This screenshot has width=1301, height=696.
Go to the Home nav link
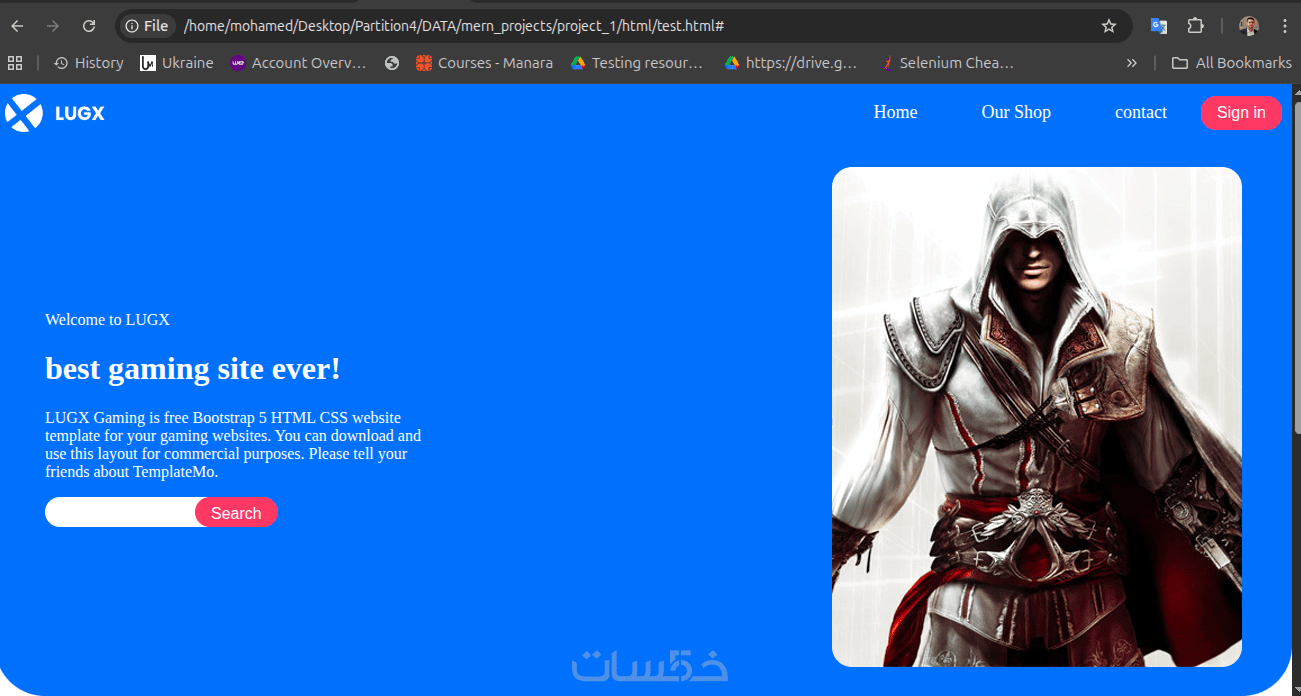click(x=895, y=112)
